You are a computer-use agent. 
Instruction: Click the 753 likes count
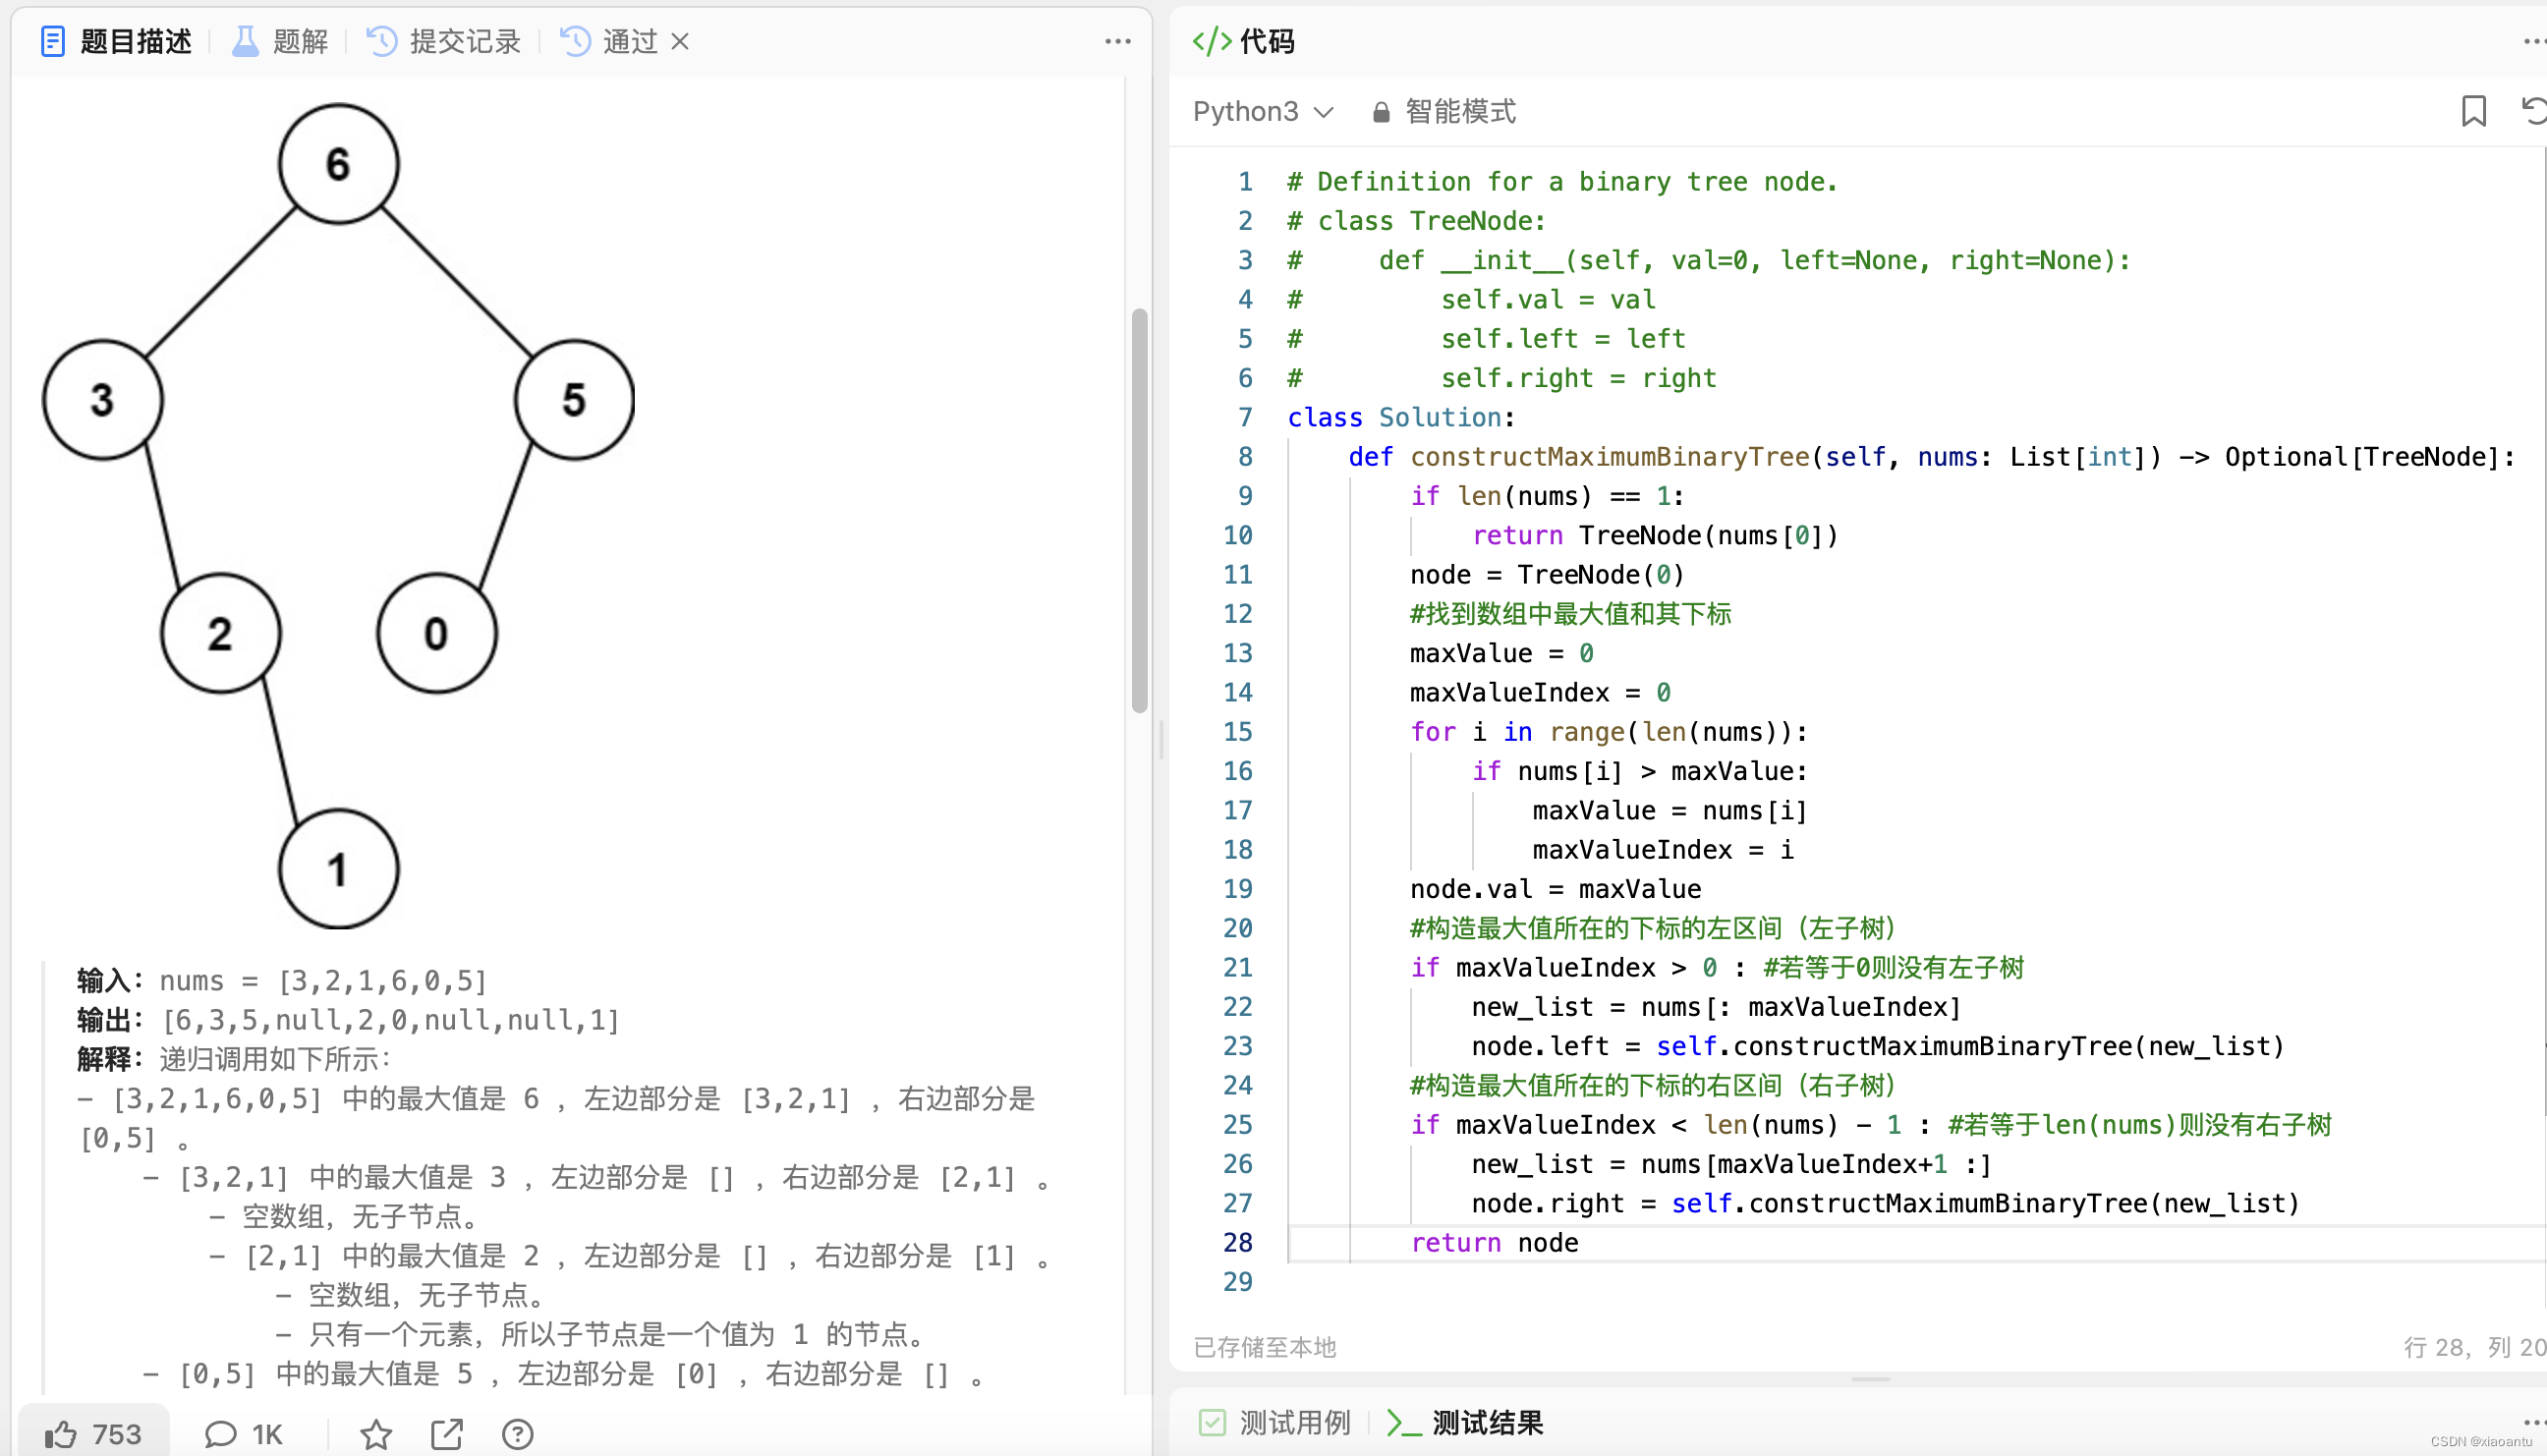click(x=116, y=1434)
